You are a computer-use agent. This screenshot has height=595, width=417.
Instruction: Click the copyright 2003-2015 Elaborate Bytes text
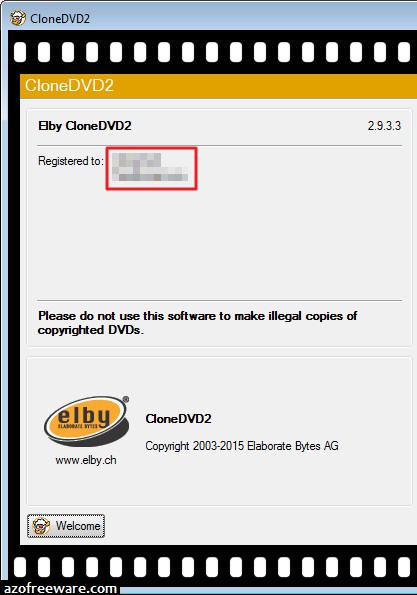click(x=242, y=445)
